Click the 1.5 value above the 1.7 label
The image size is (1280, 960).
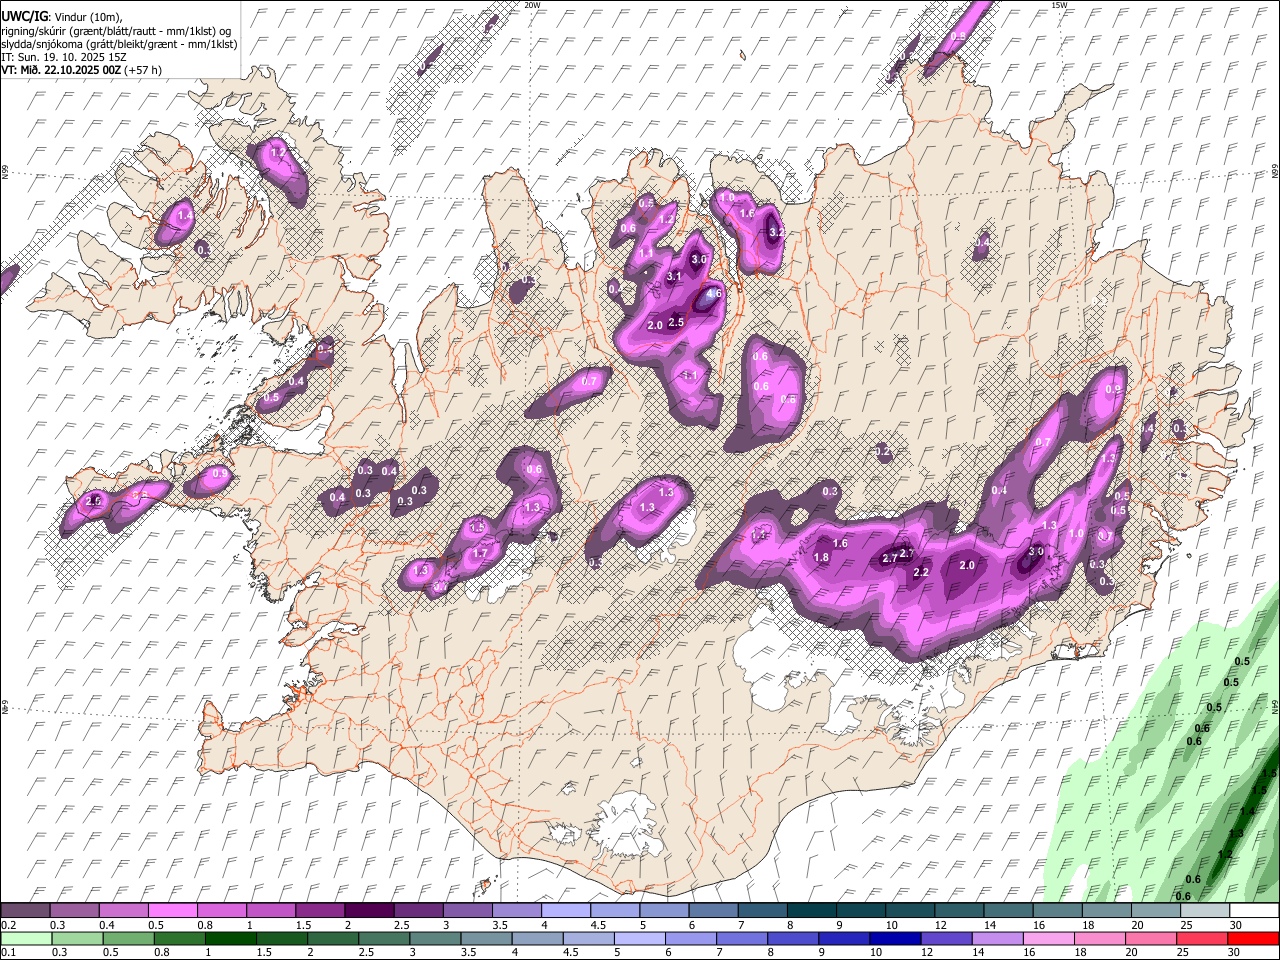pos(478,527)
